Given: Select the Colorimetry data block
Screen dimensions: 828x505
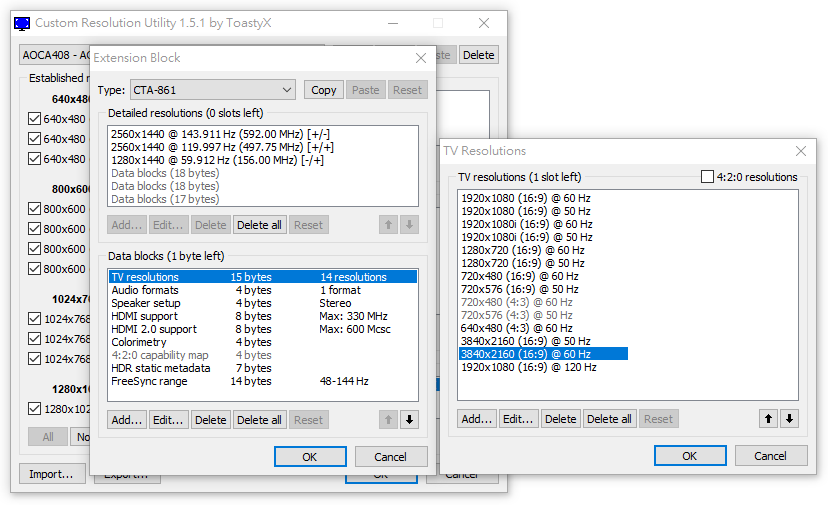Looking at the screenshot, I should [263, 342].
